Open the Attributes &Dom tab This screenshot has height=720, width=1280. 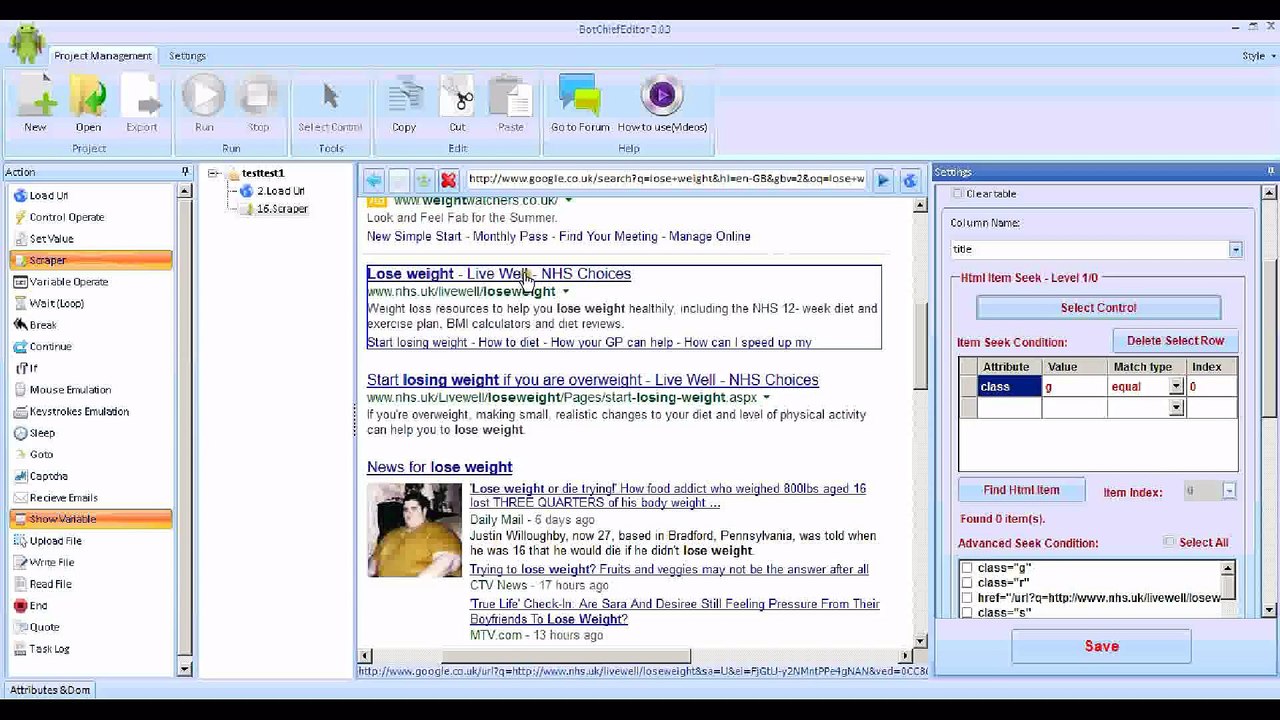coord(50,690)
